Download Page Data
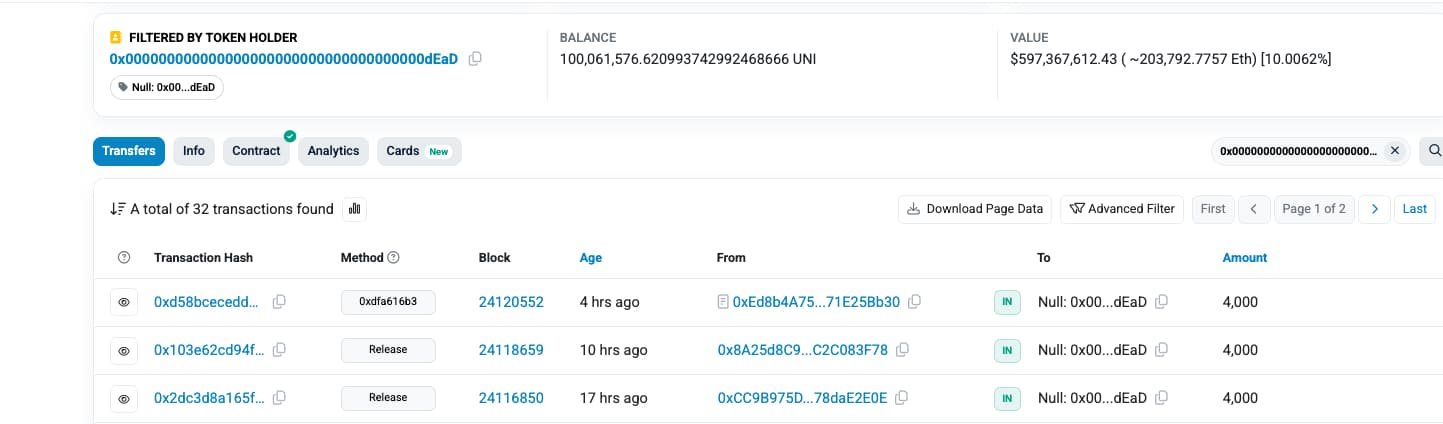 [975, 209]
